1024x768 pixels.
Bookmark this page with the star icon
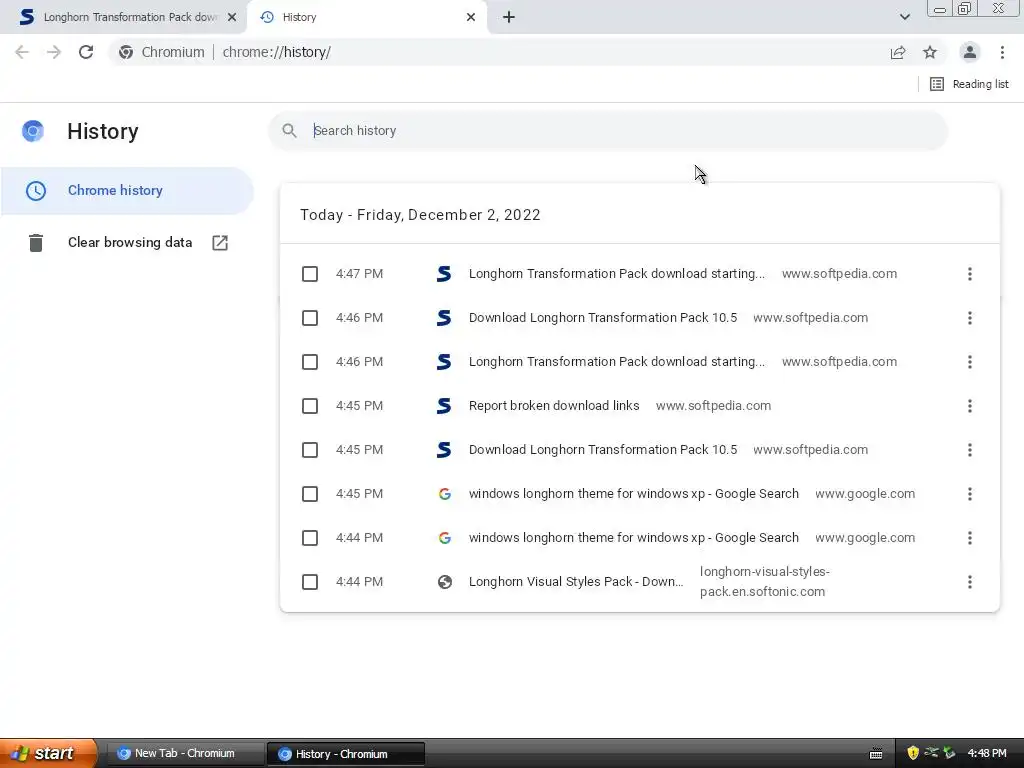pyautogui.click(x=930, y=52)
